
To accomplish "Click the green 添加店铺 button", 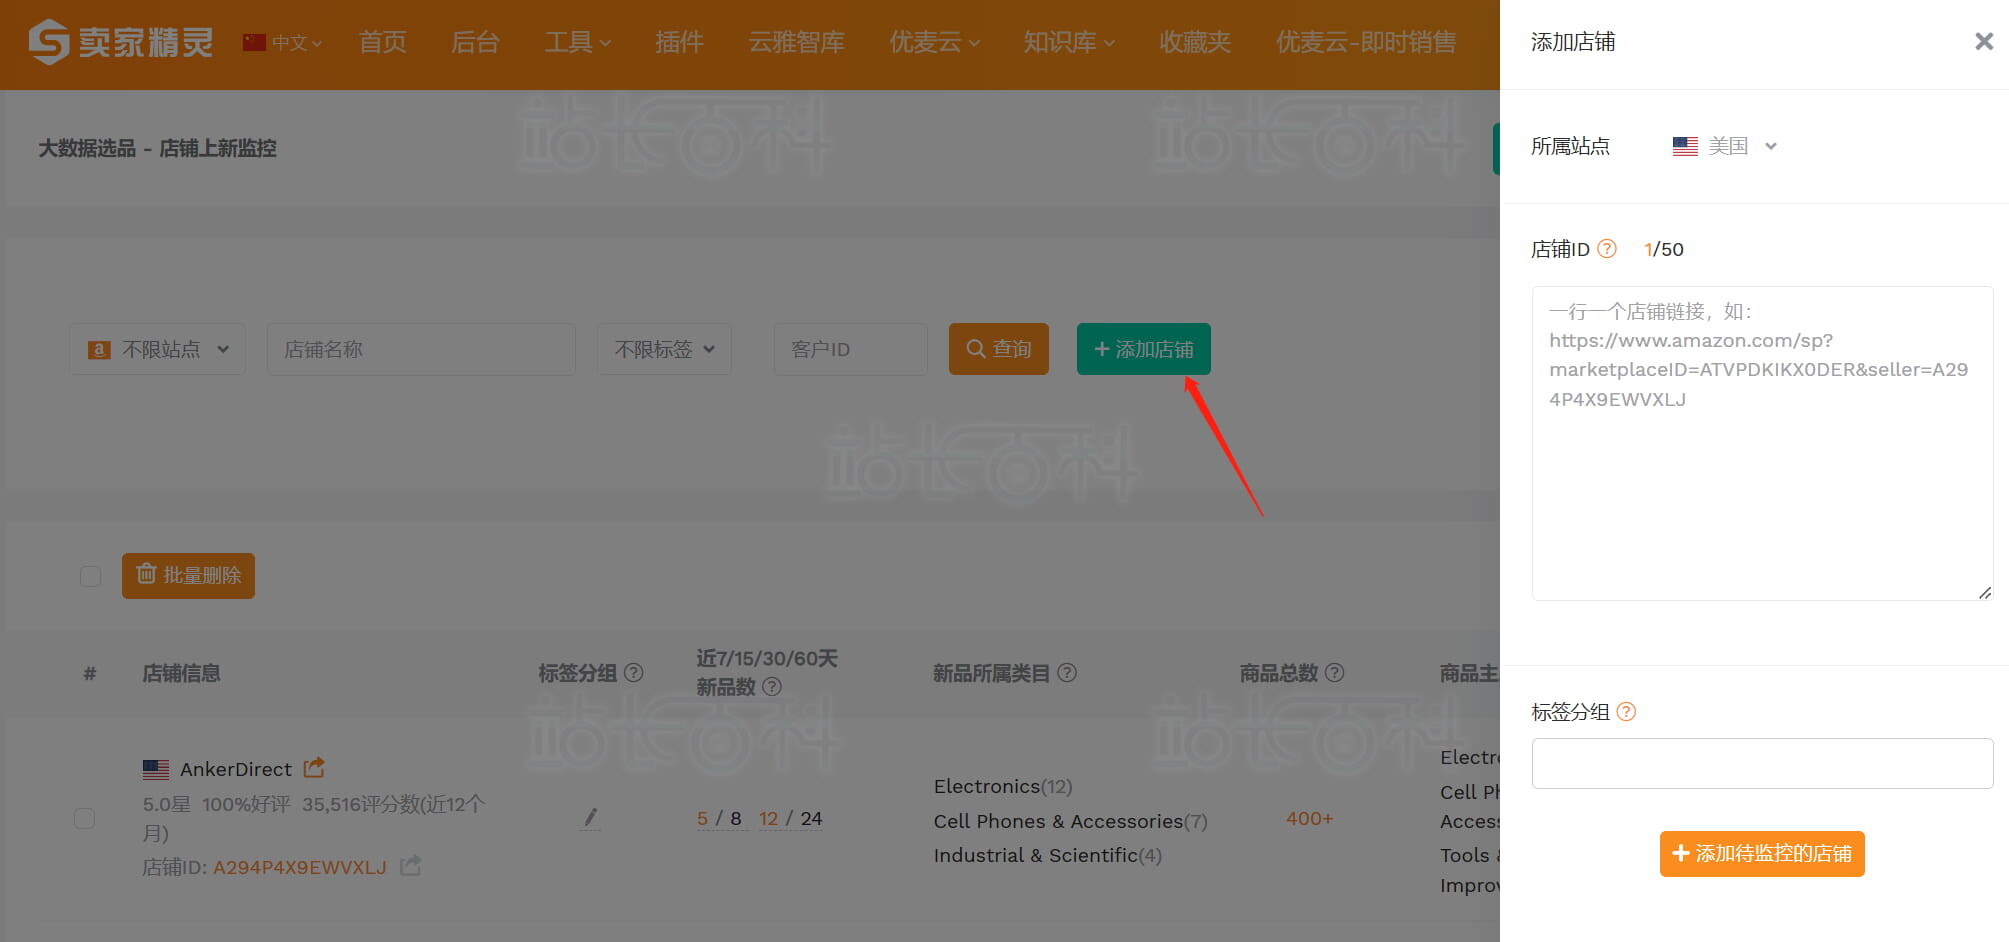I will click(1144, 349).
